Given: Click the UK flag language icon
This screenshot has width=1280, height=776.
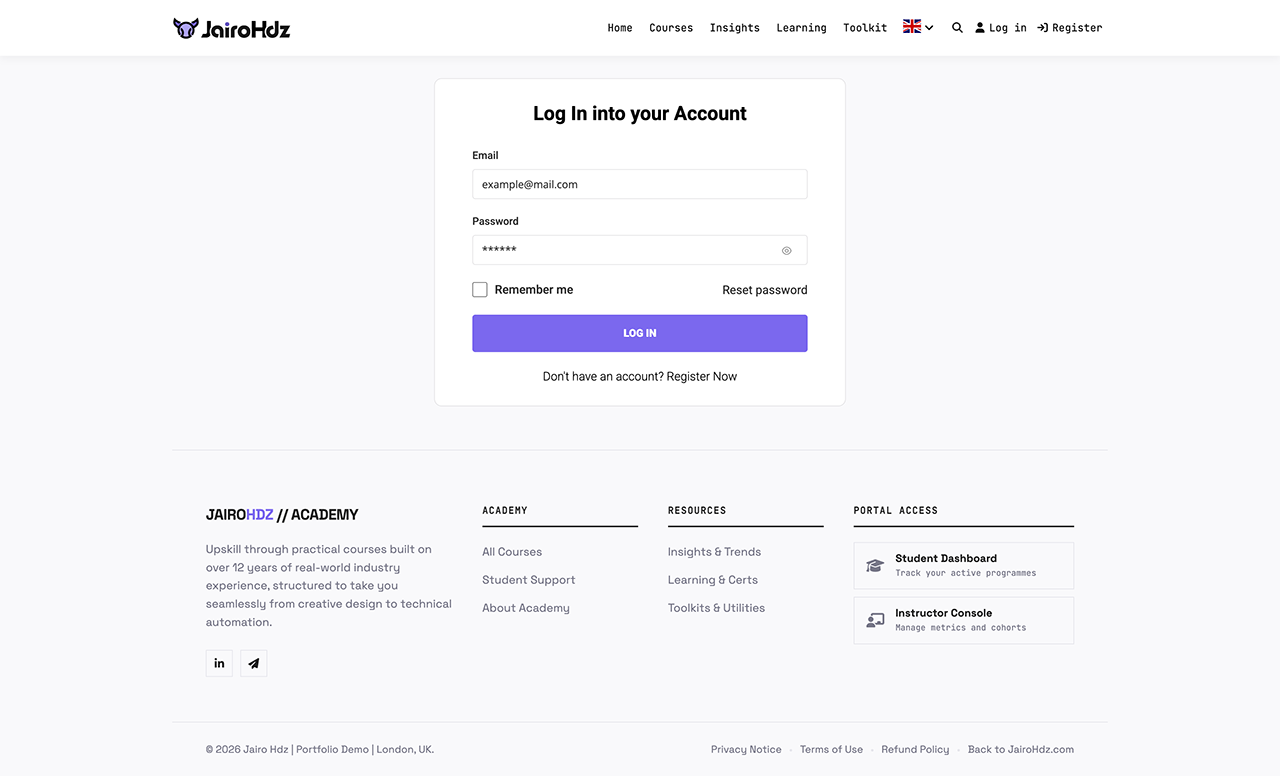Looking at the screenshot, I should tap(912, 27).
